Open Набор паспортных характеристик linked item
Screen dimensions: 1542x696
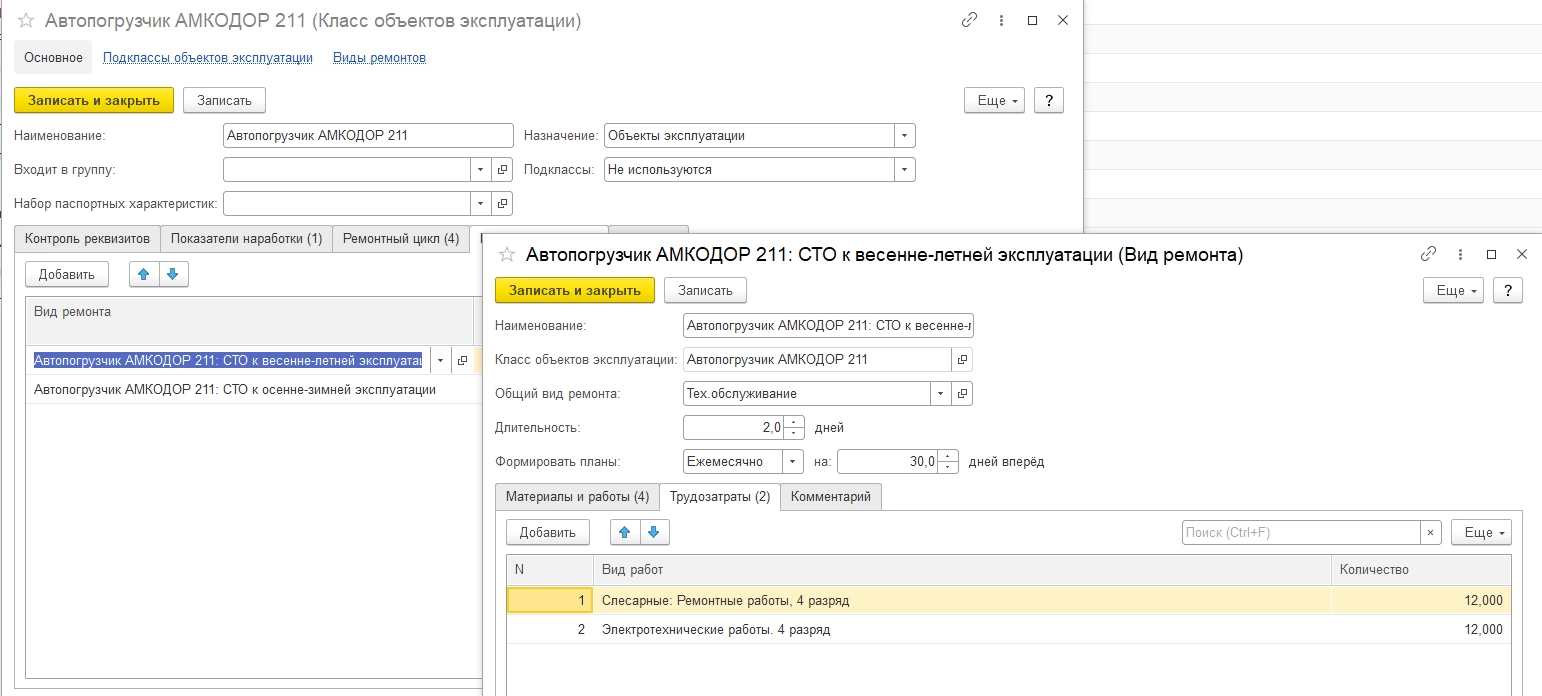(502, 204)
